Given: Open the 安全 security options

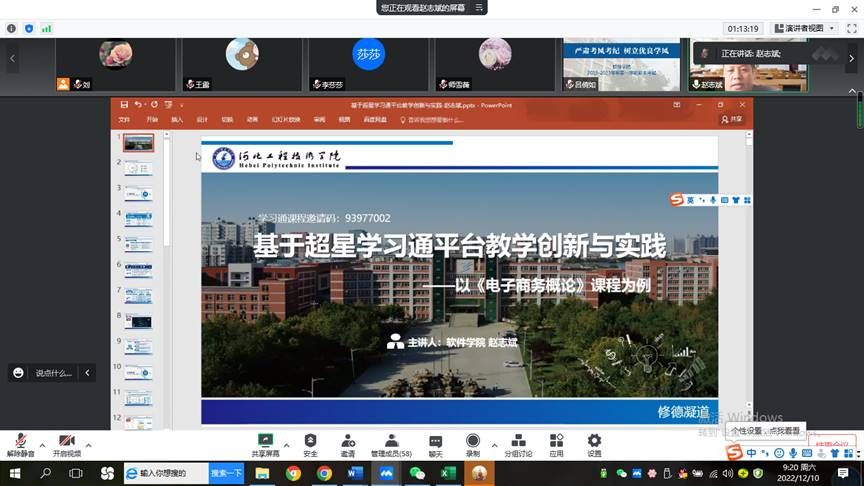Looking at the screenshot, I should click(x=310, y=444).
